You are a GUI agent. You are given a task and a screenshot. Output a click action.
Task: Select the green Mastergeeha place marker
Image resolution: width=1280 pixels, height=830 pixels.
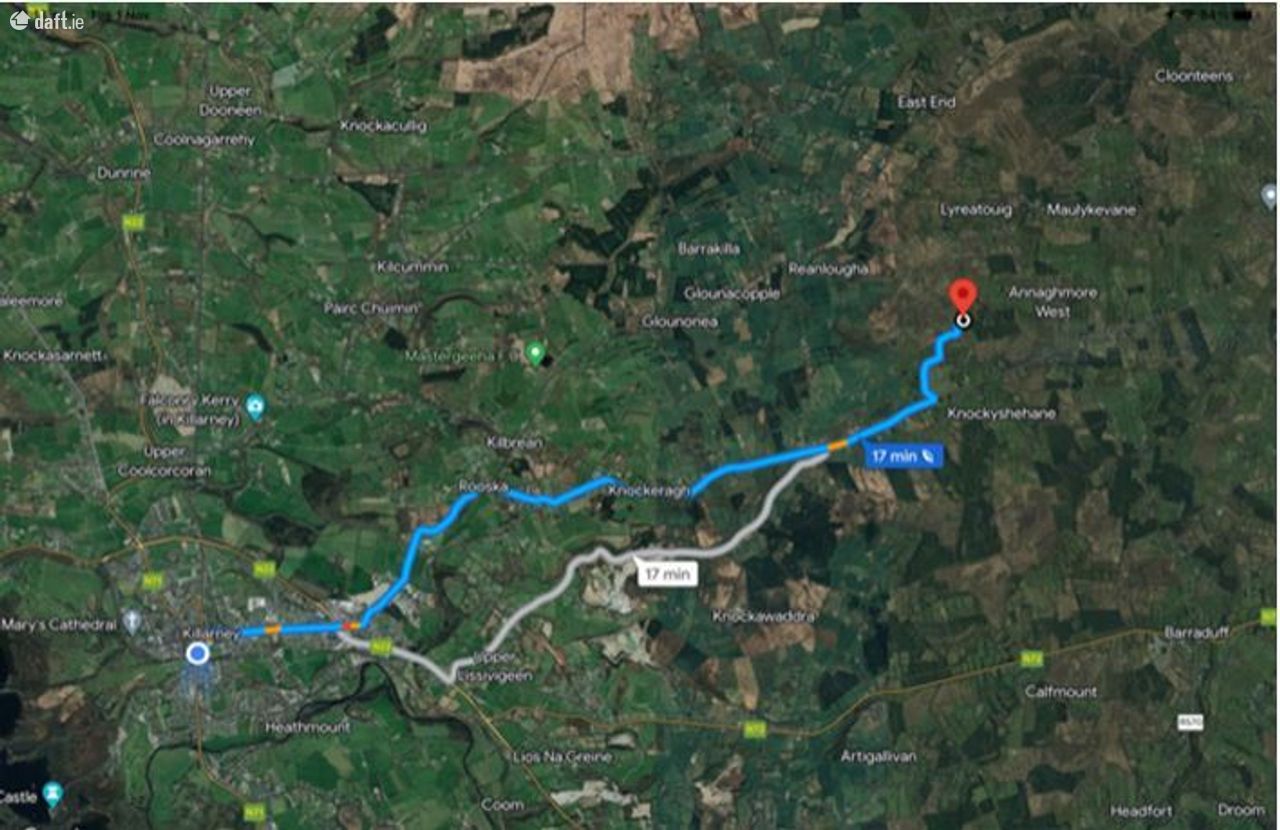(x=536, y=353)
